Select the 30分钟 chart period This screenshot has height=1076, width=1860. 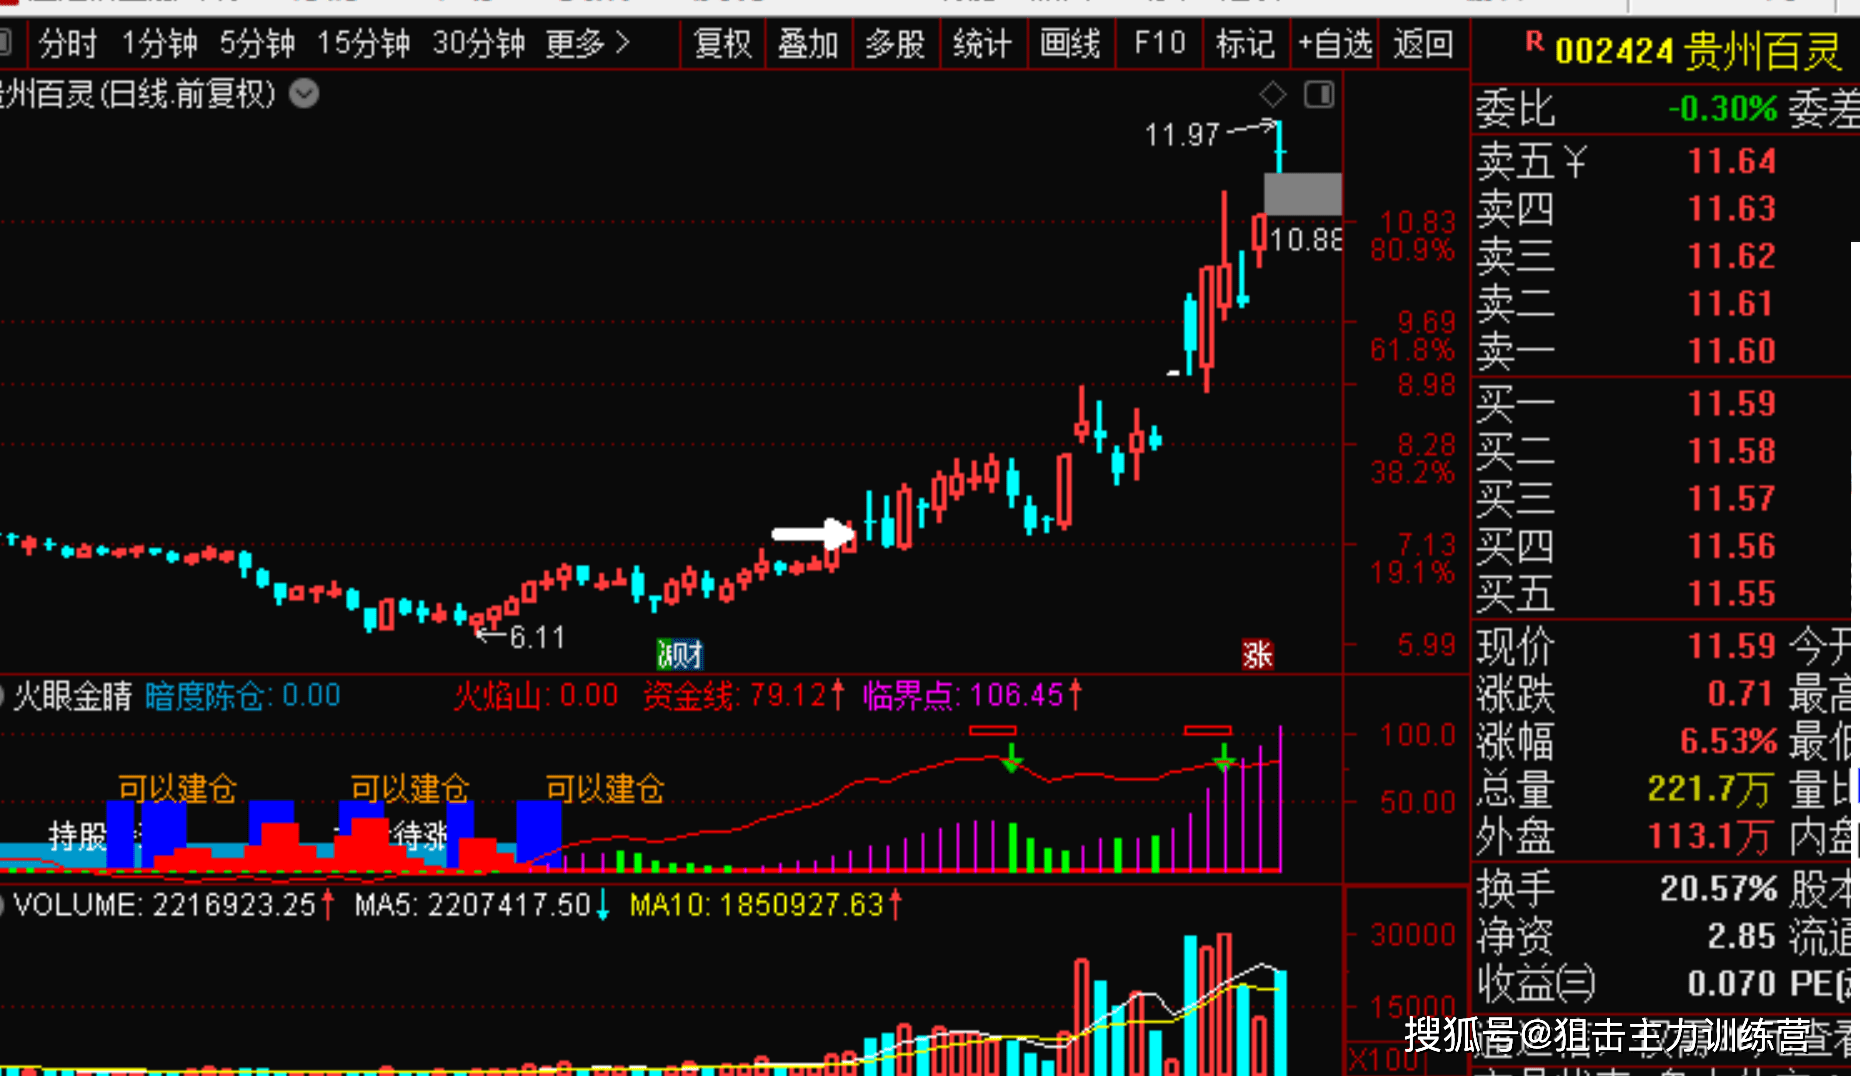478,44
